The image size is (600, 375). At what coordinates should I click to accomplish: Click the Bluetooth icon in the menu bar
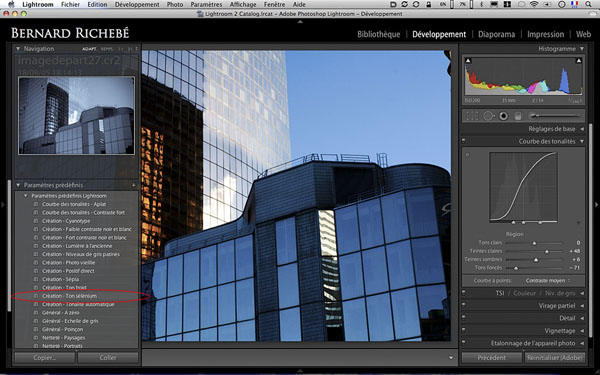point(482,5)
